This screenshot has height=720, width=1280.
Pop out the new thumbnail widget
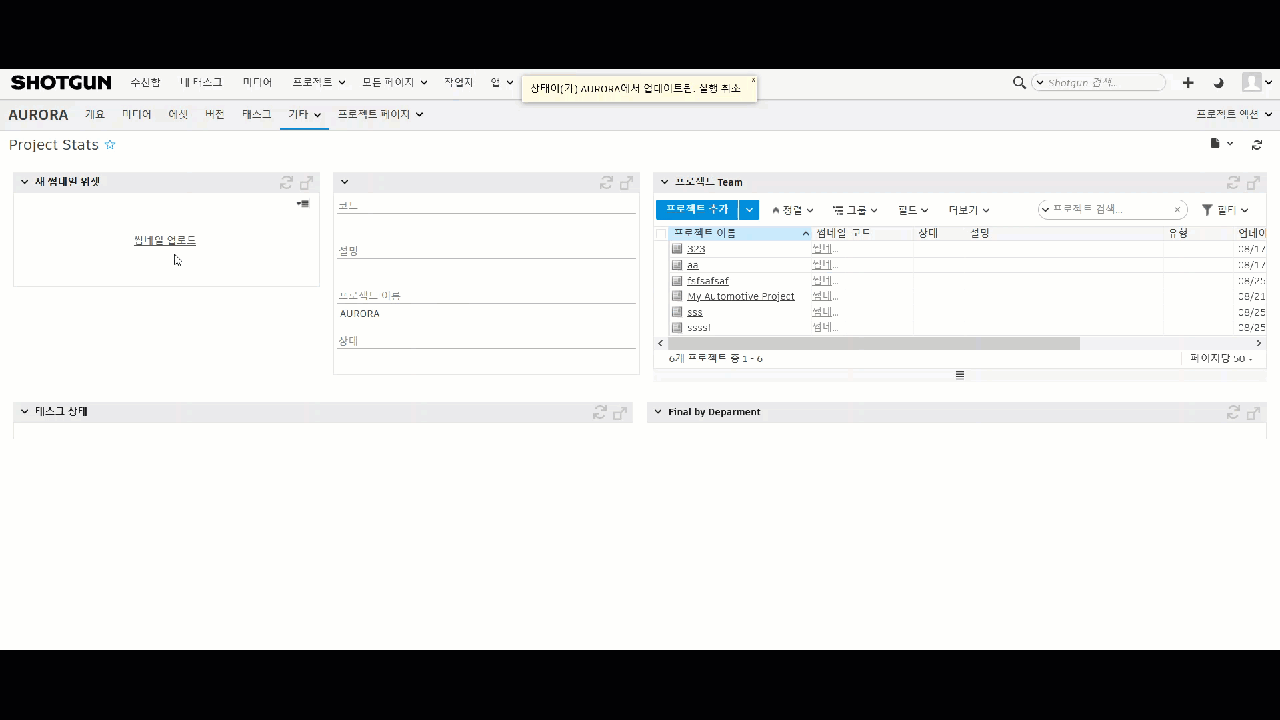pos(307,183)
